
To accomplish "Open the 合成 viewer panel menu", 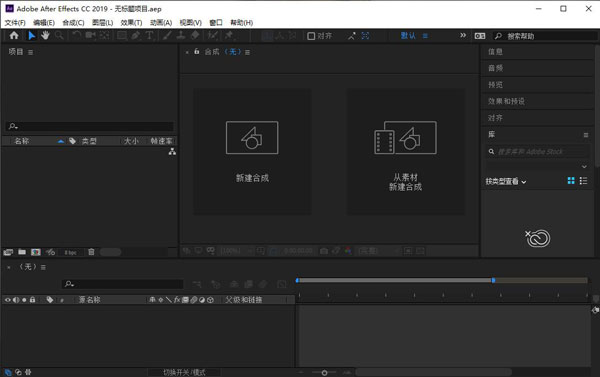I will [248, 52].
